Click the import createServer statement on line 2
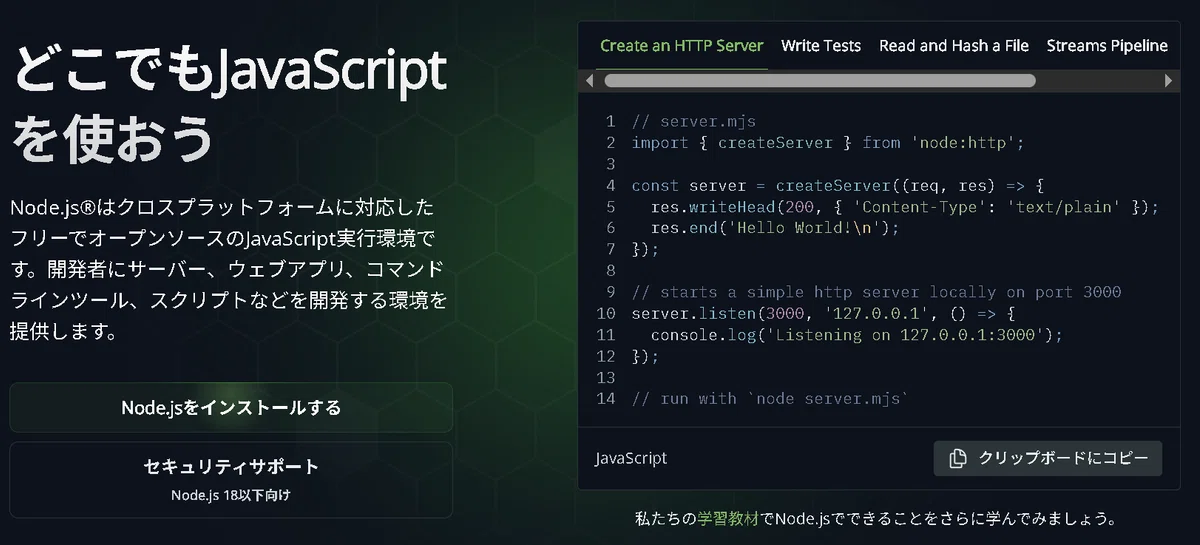This screenshot has height=545, width=1200. (x=829, y=143)
